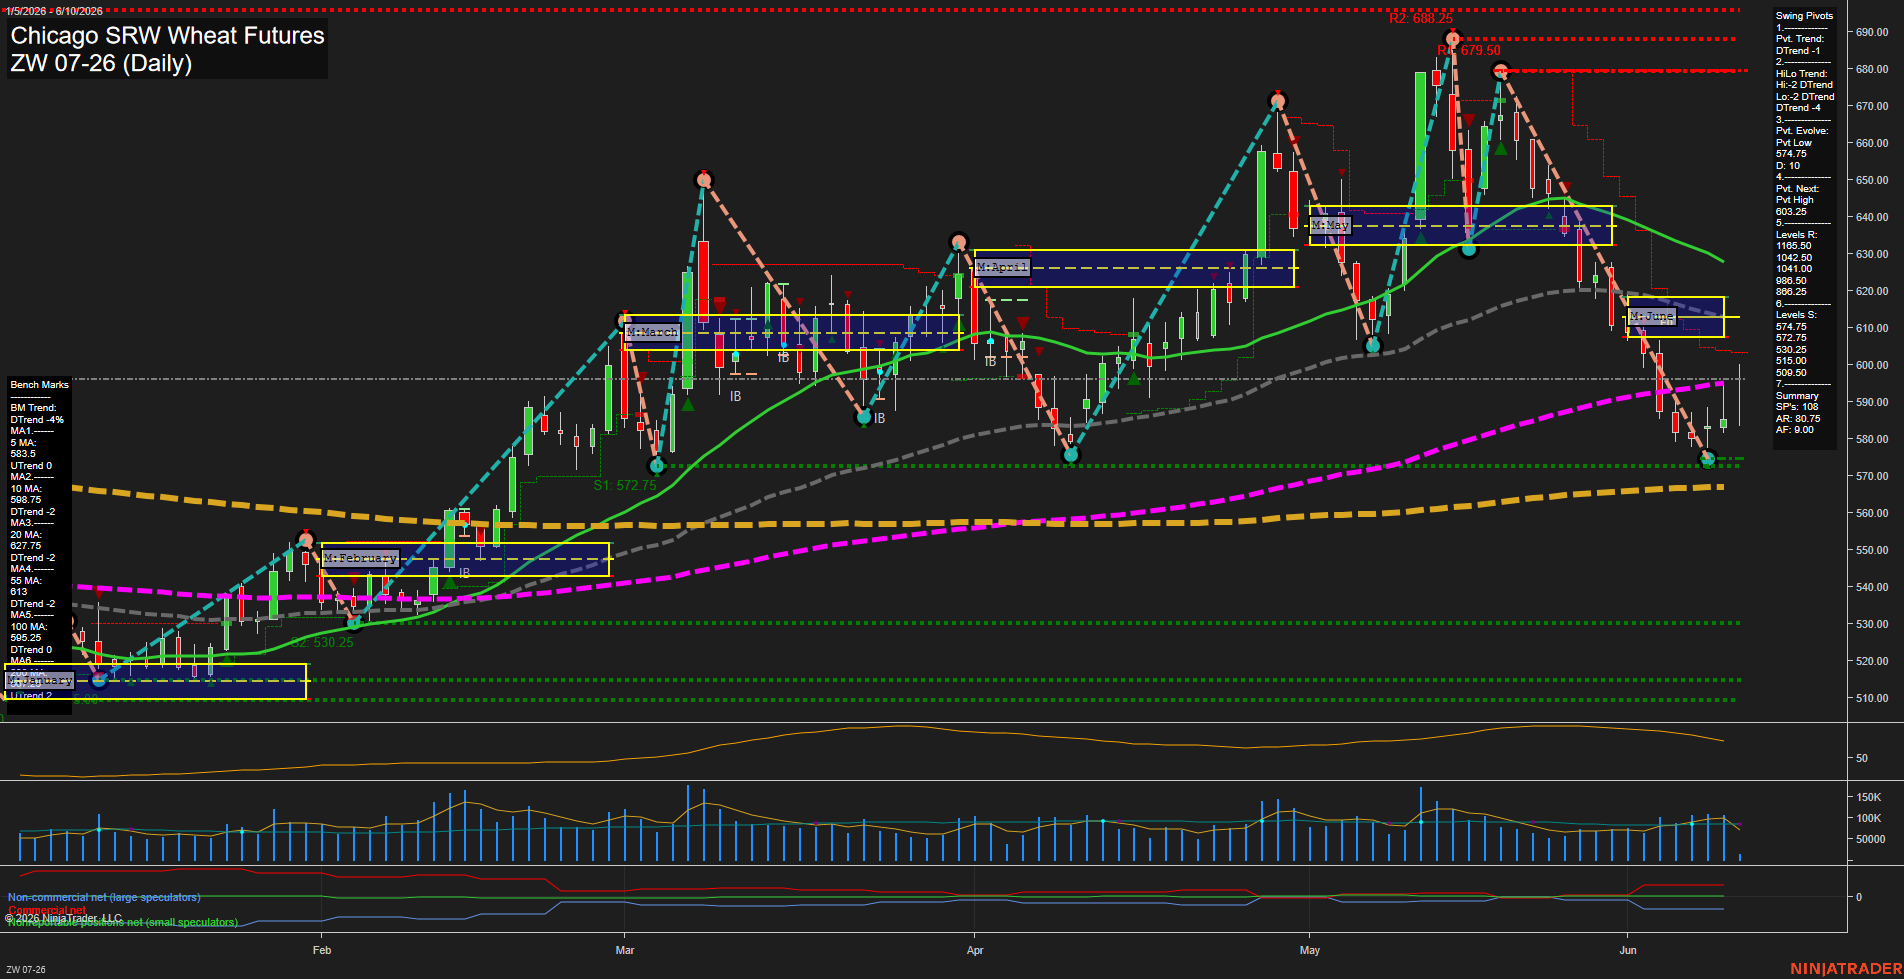The width and height of the screenshot is (1904, 979).
Task: Click the early-March swing high pivot circle
Action: pos(704,180)
